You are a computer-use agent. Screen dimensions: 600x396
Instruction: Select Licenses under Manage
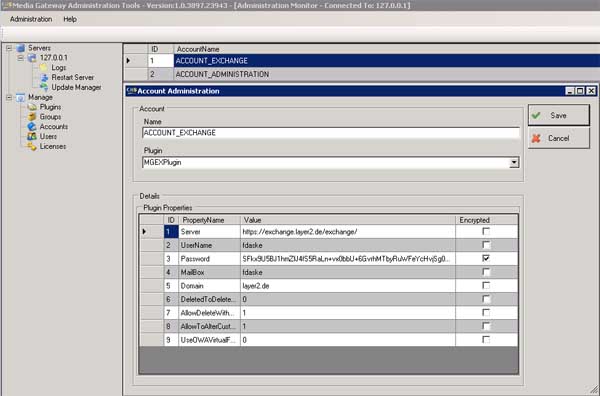tap(53, 147)
